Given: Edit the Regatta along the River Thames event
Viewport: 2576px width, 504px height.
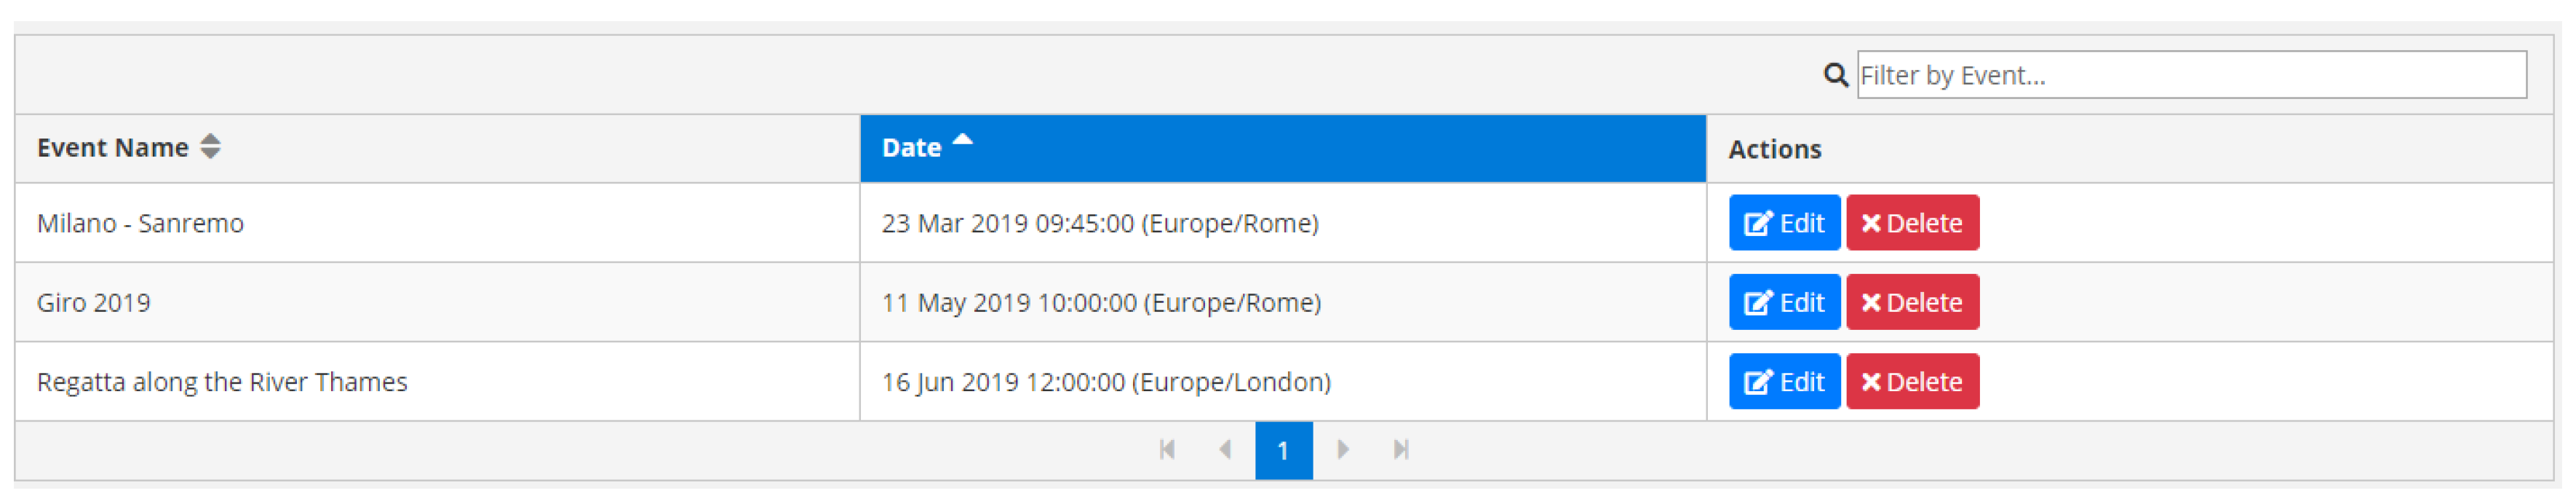Looking at the screenshot, I should coord(1784,382).
